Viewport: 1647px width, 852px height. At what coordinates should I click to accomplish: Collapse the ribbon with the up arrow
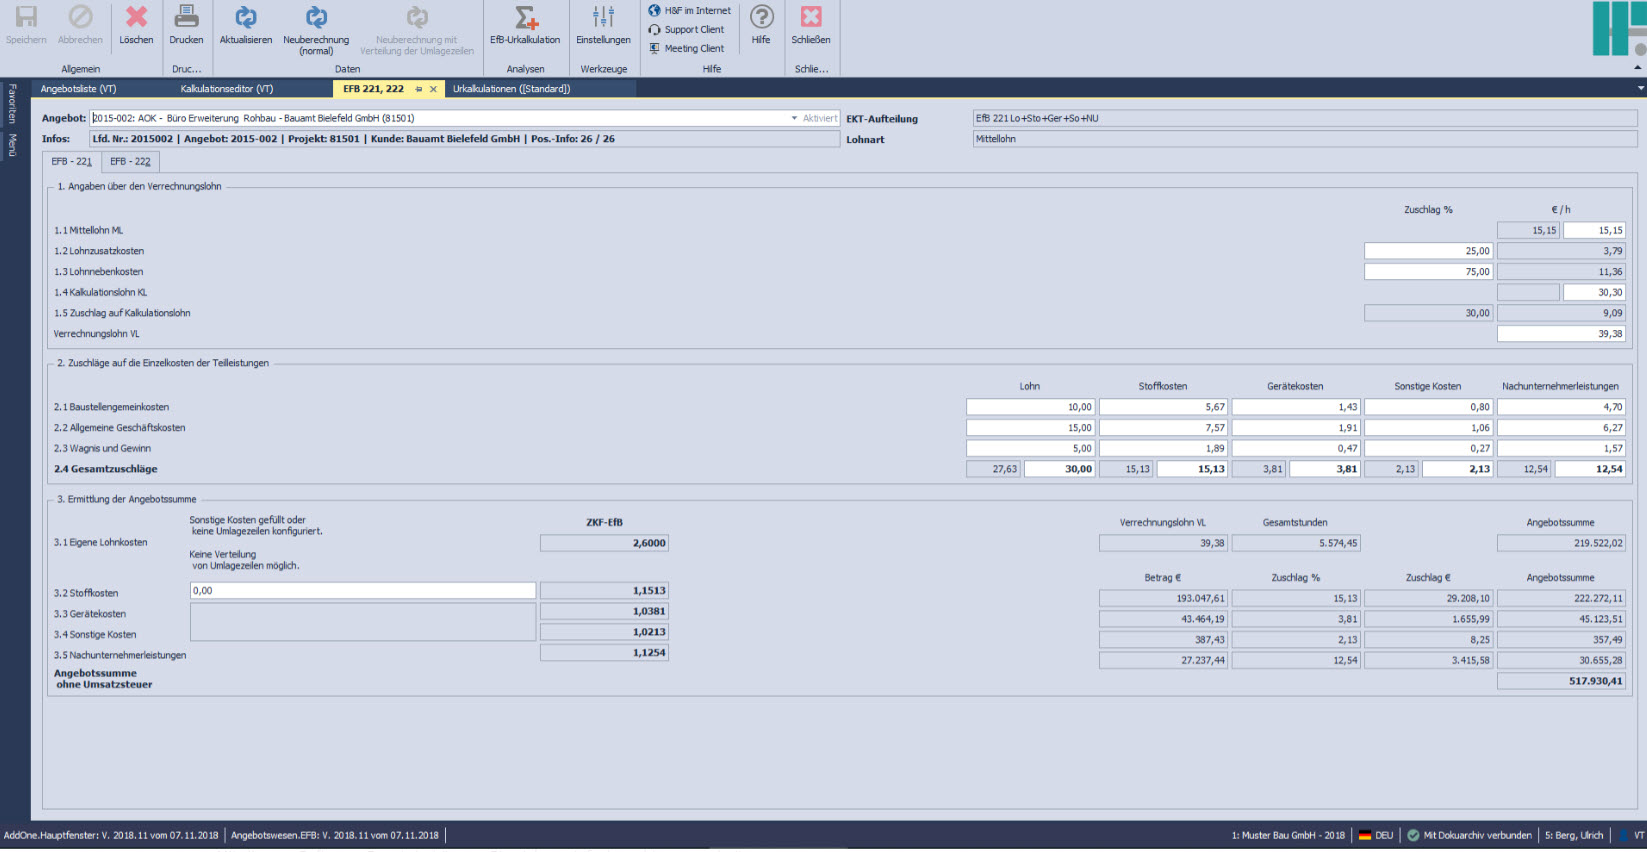click(x=1637, y=68)
